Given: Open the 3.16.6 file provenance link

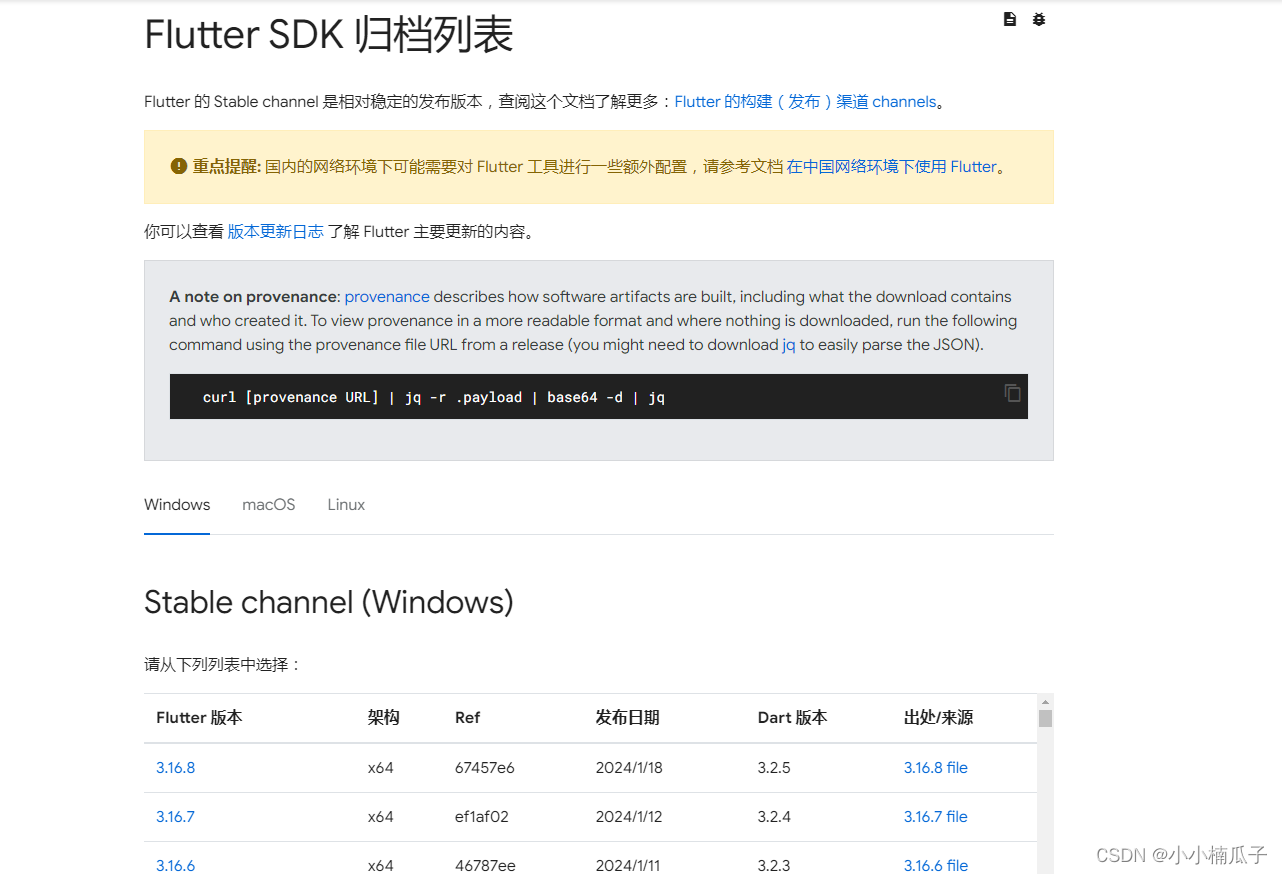Looking at the screenshot, I should [936, 866].
